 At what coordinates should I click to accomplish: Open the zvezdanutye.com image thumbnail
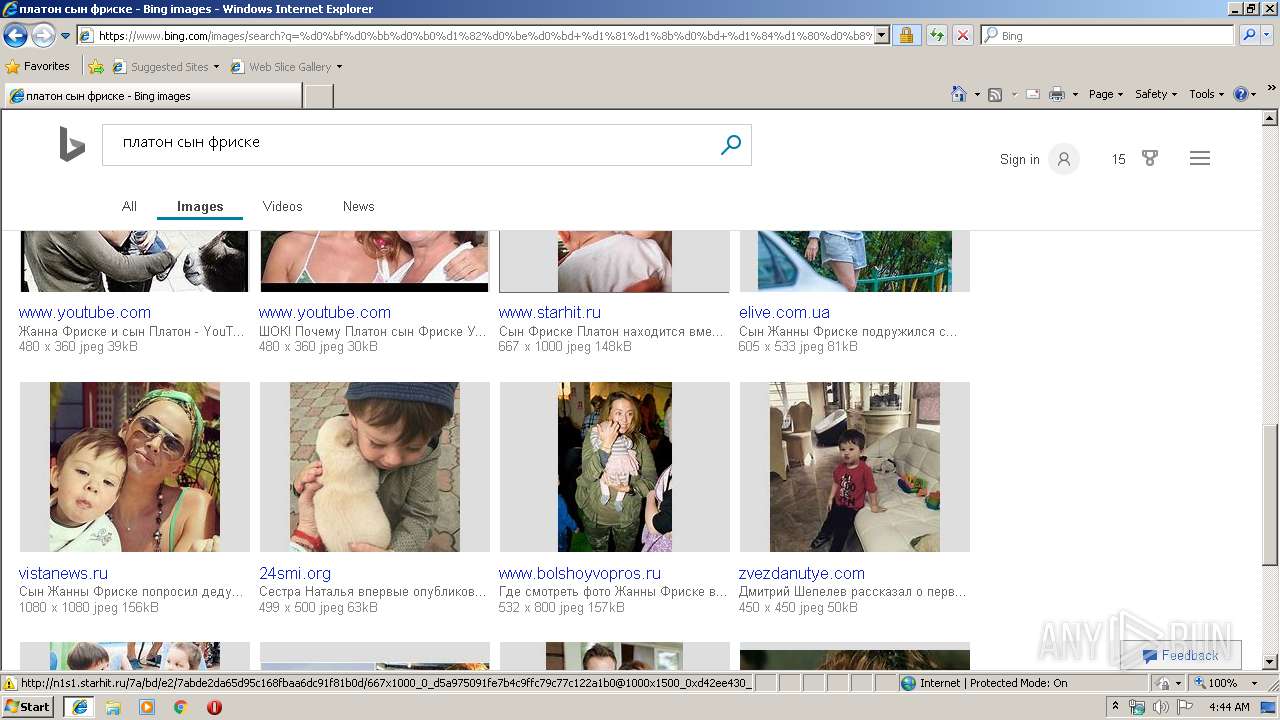[x=855, y=467]
